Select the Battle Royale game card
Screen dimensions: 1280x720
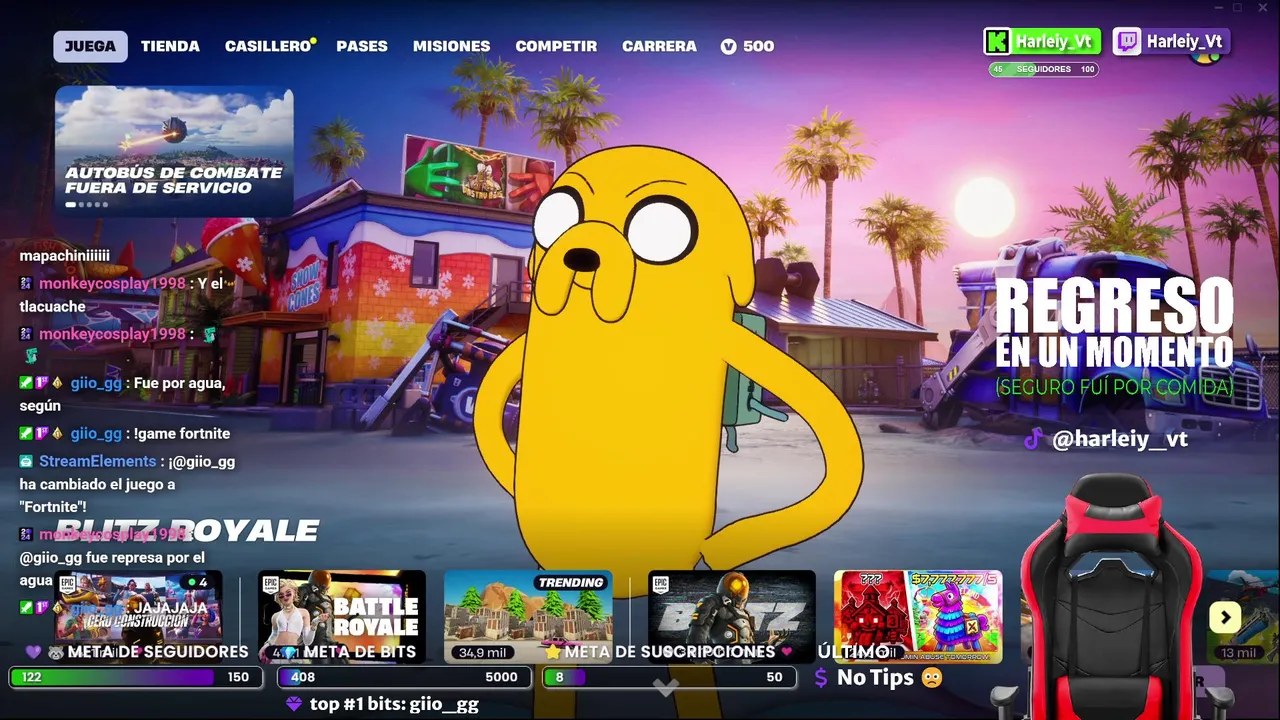(x=342, y=616)
